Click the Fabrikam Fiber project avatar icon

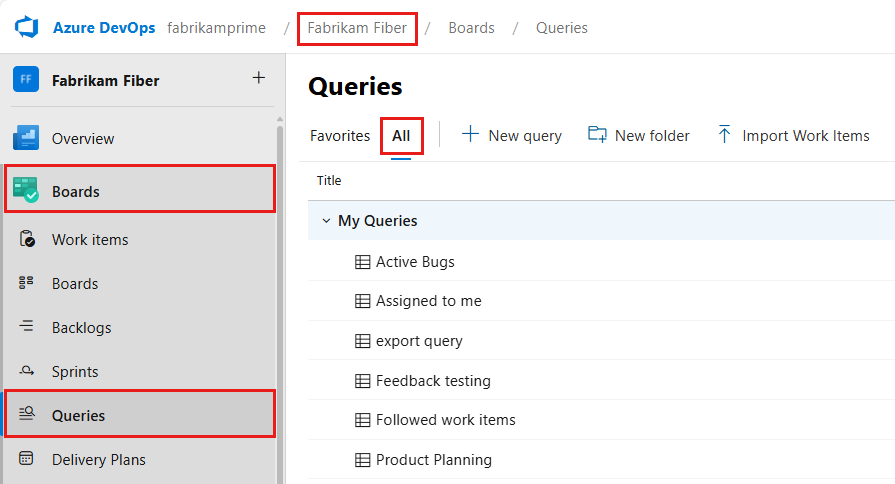coord(26,80)
